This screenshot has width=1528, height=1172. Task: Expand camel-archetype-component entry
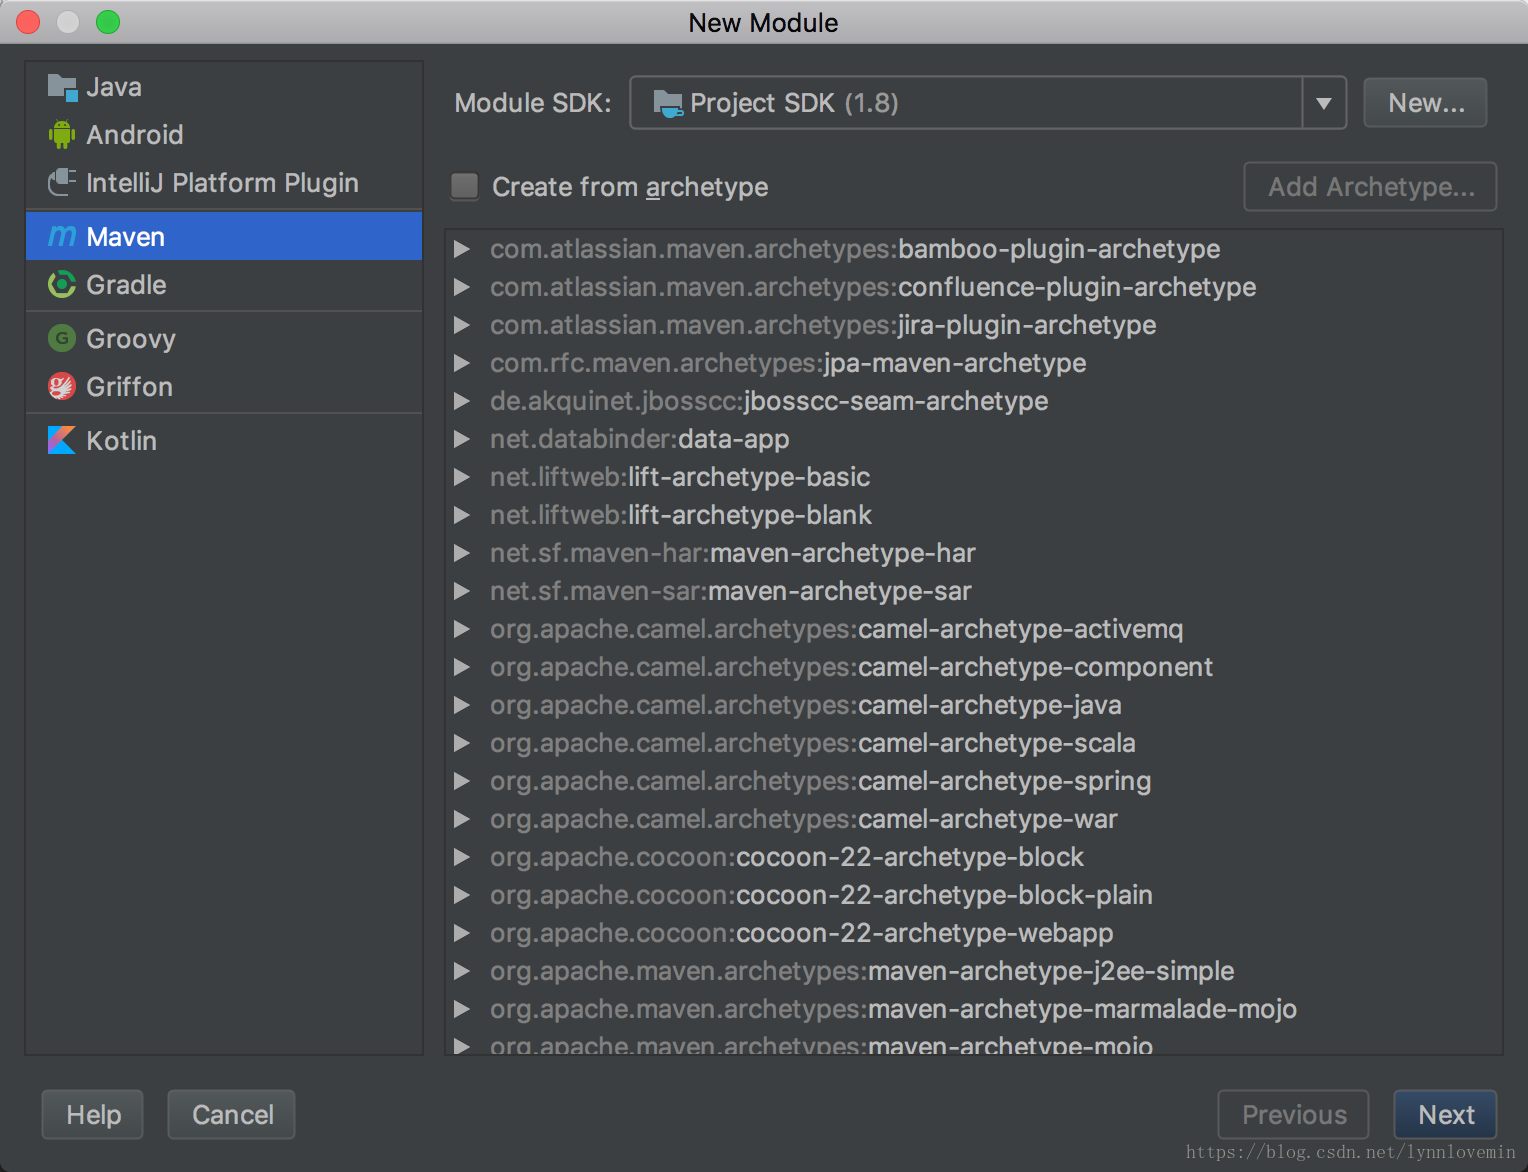[x=462, y=667]
